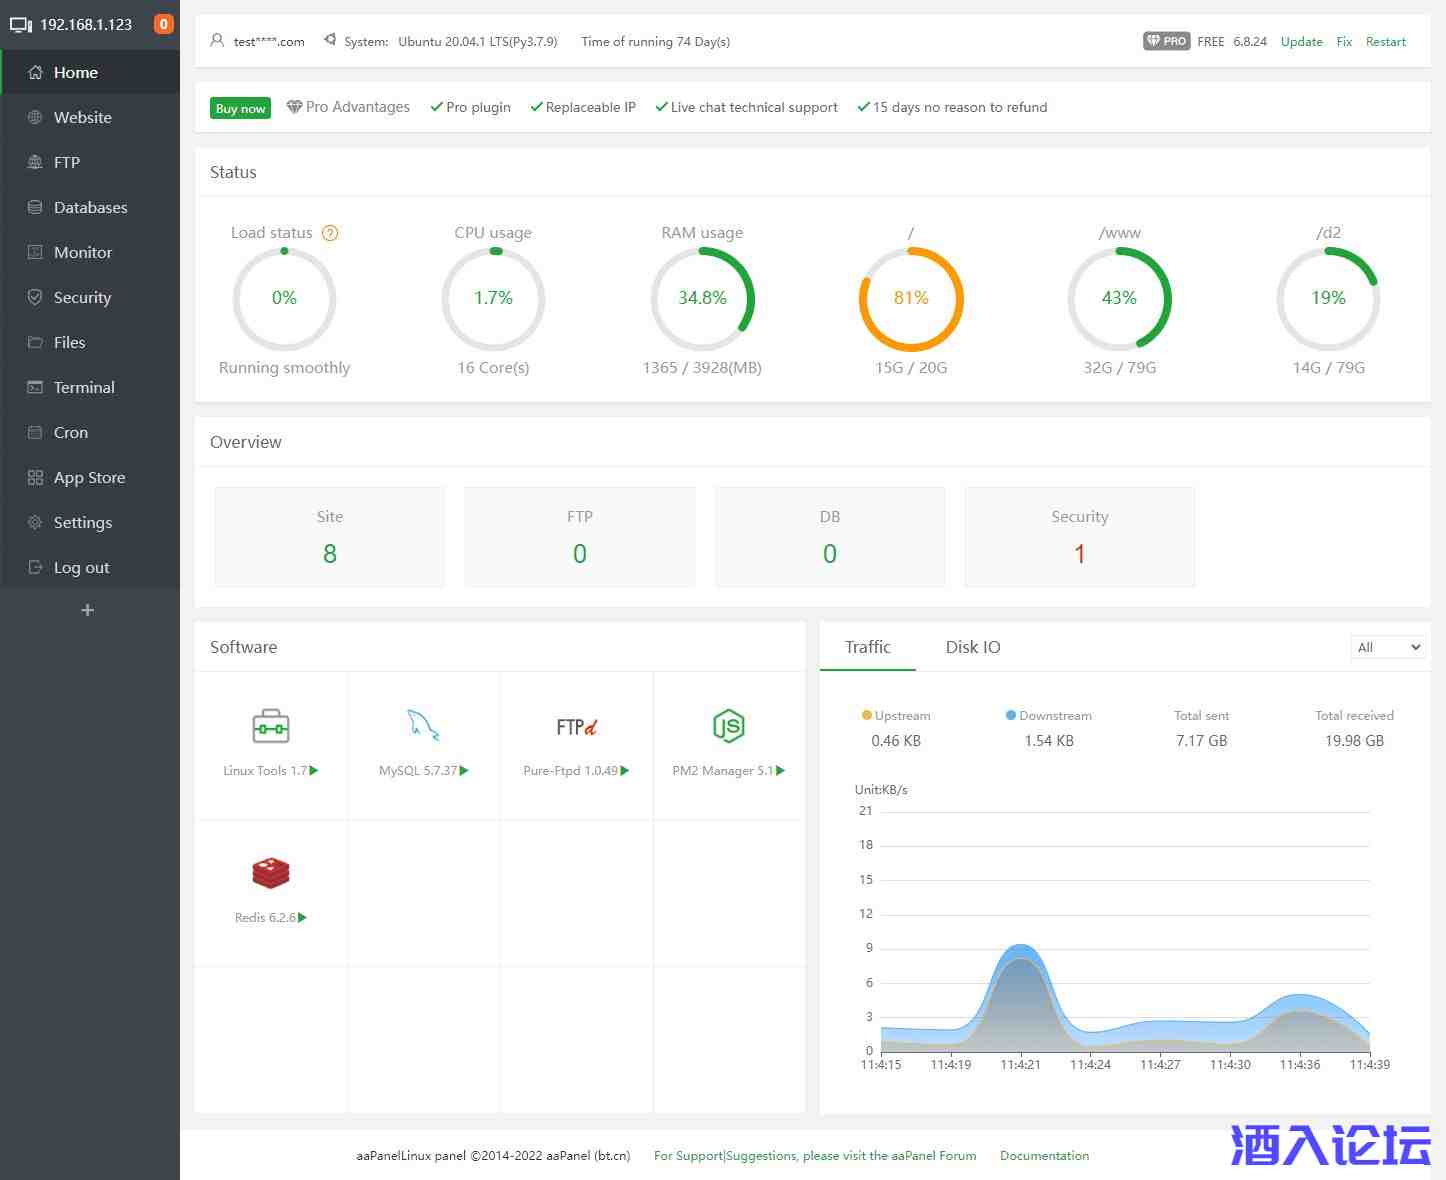This screenshot has width=1446, height=1180.
Task: Expand the All network interface dropdown
Action: click(x=1388, y=648)
